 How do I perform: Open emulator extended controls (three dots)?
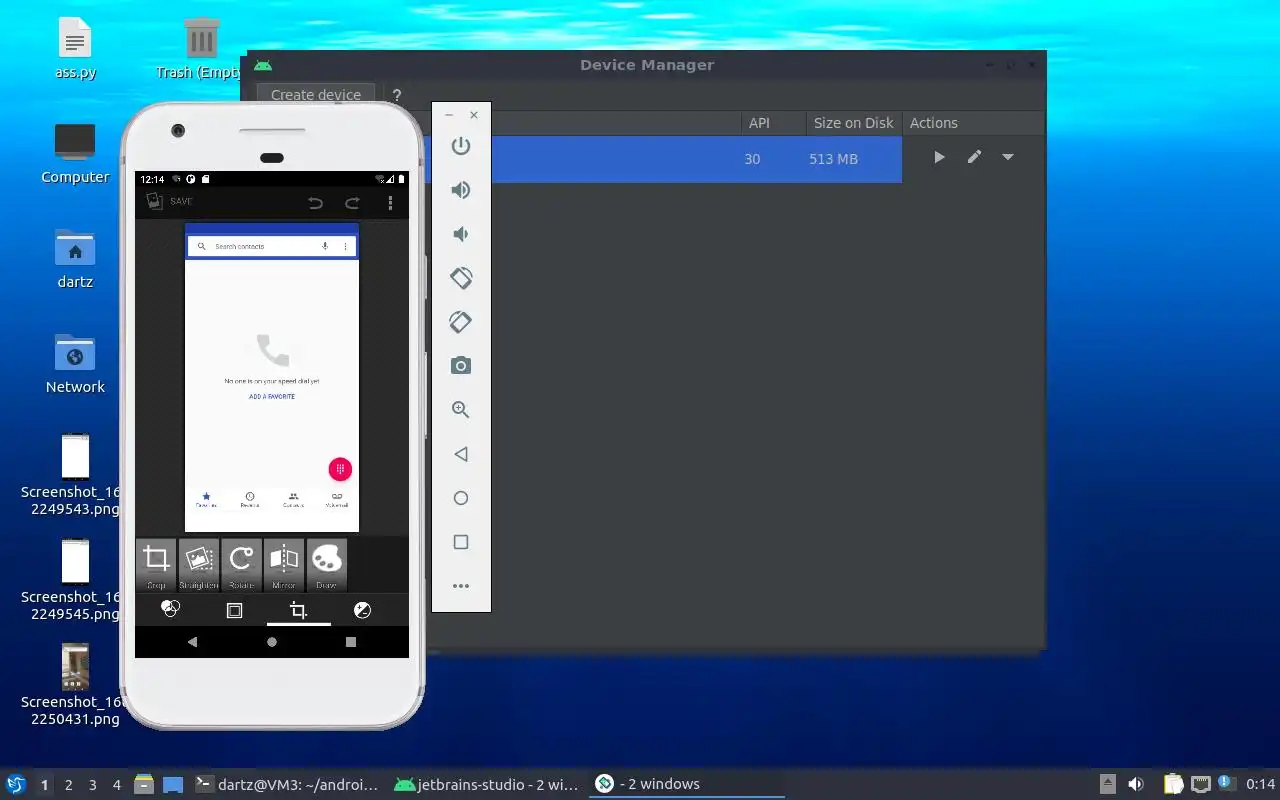point(461,586)
